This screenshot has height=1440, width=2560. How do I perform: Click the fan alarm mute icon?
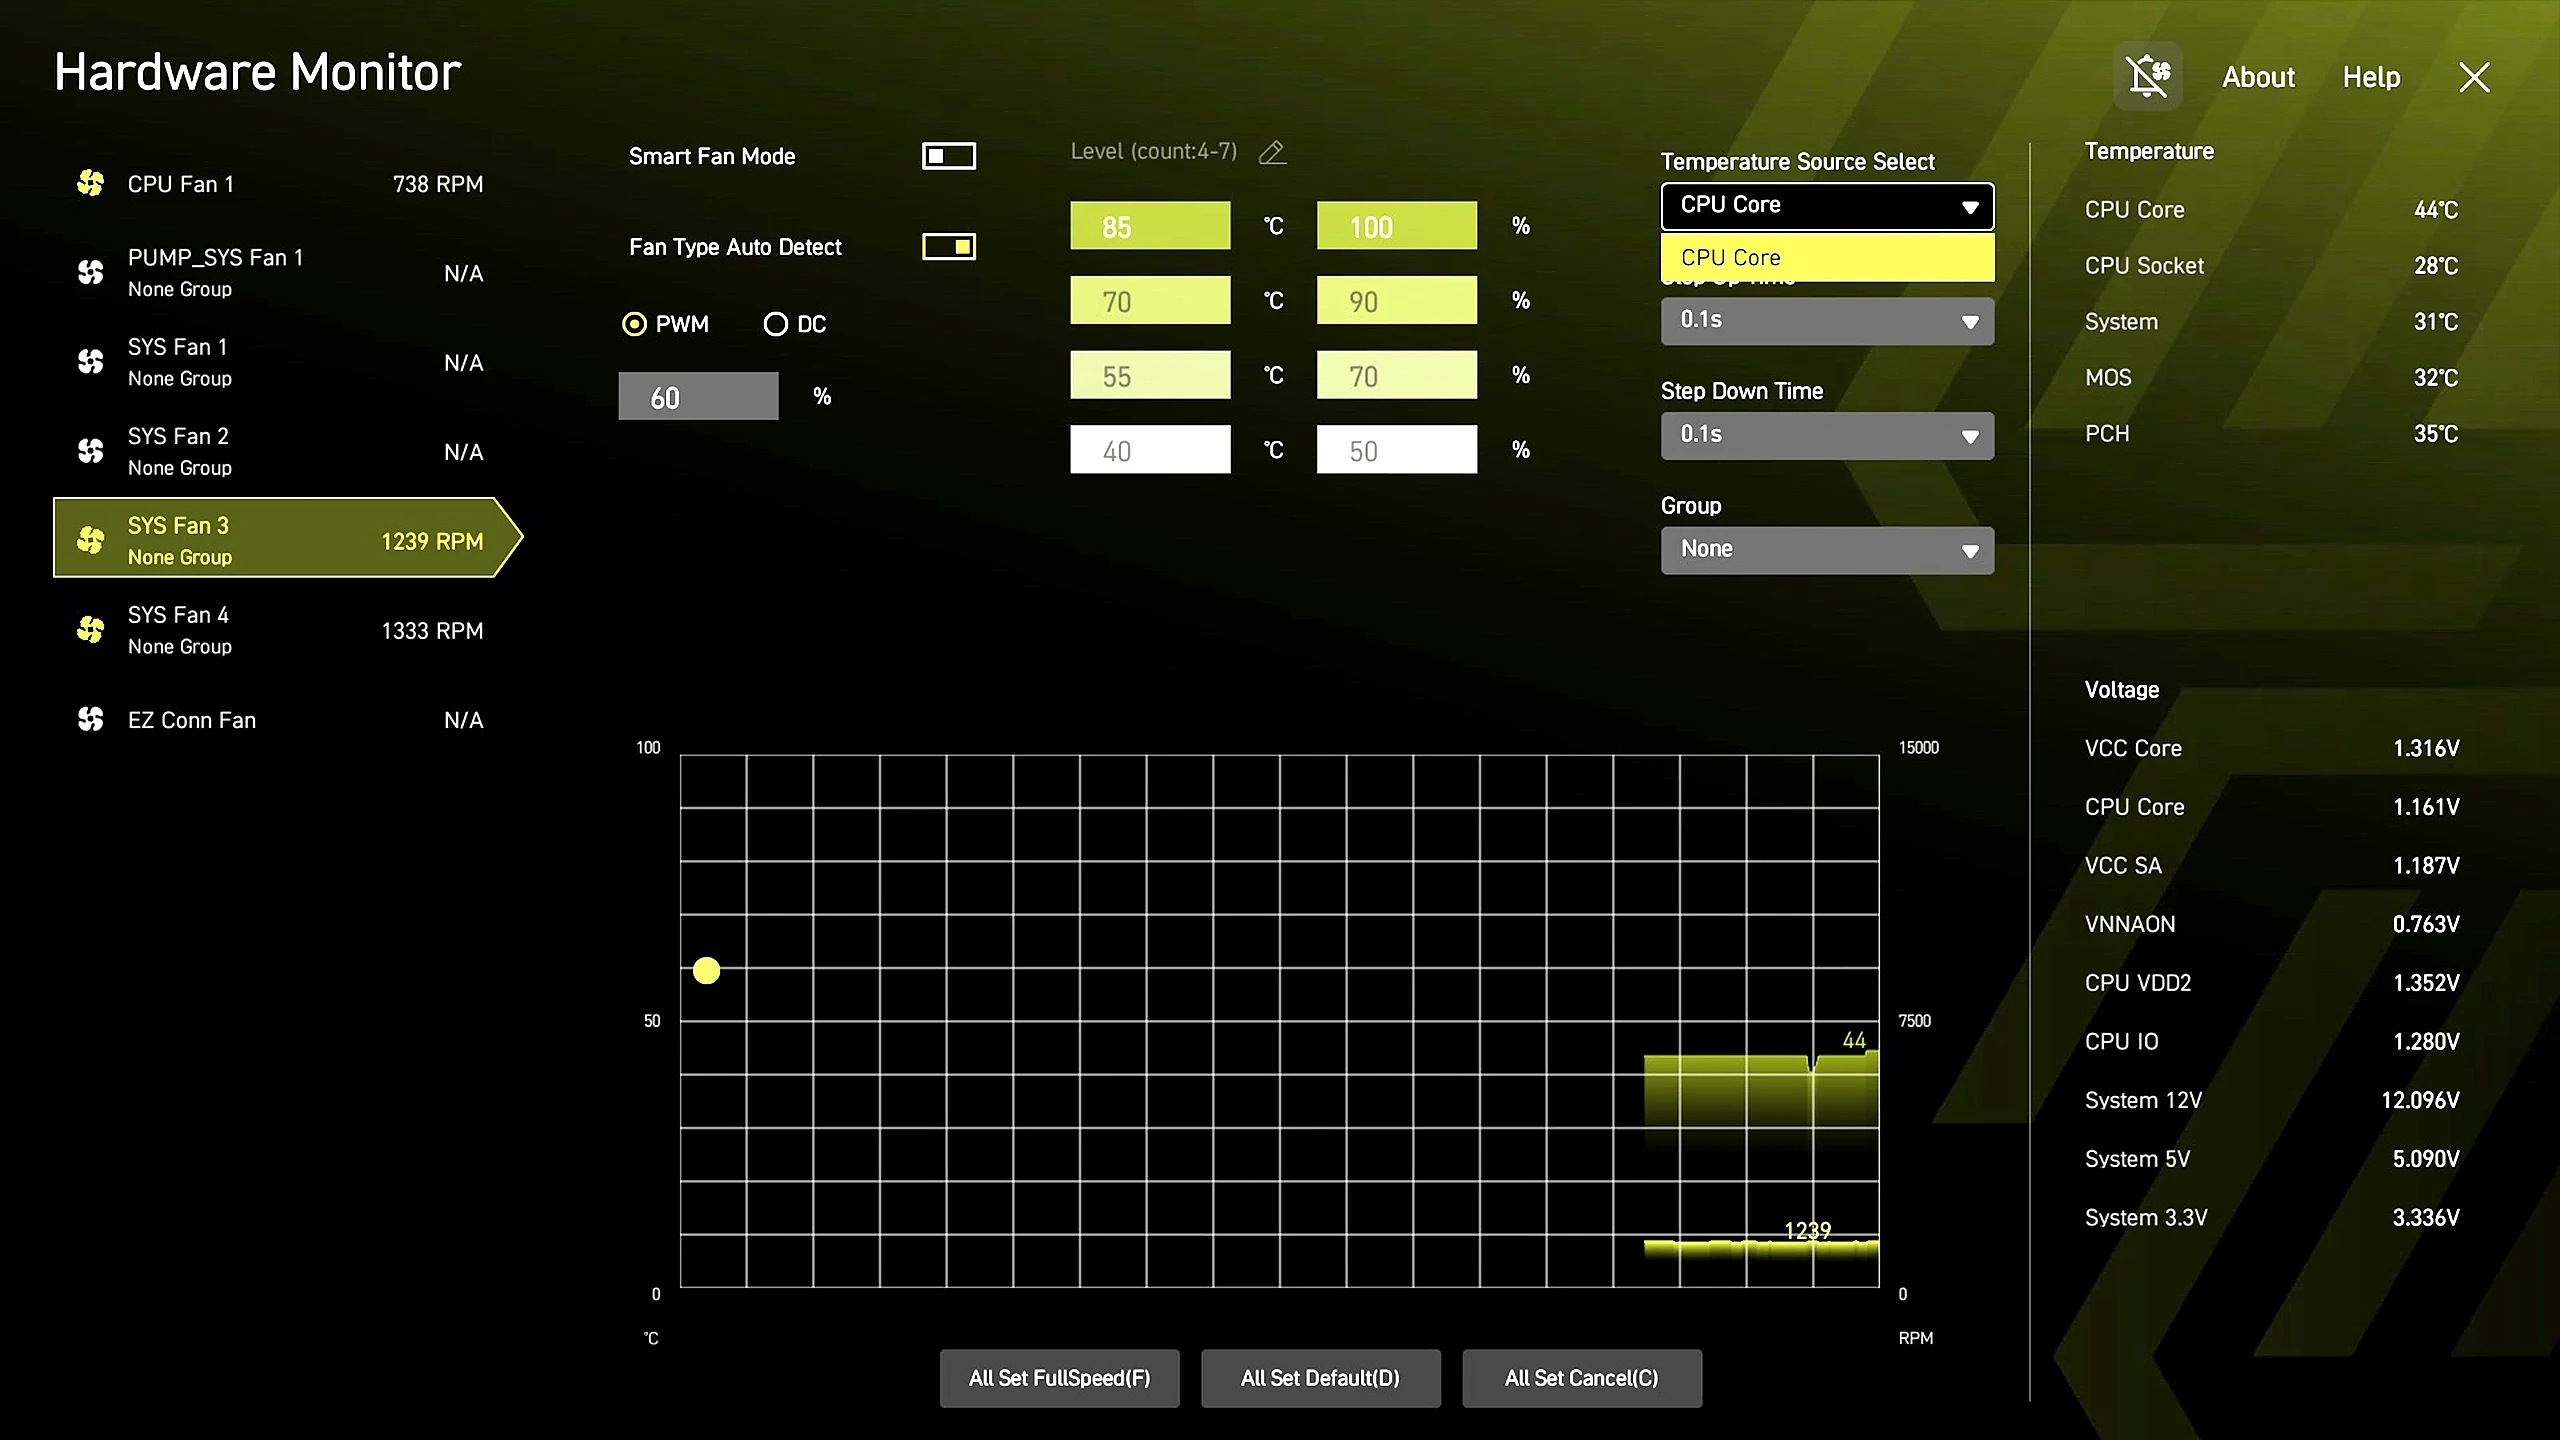coord(2147,76)
